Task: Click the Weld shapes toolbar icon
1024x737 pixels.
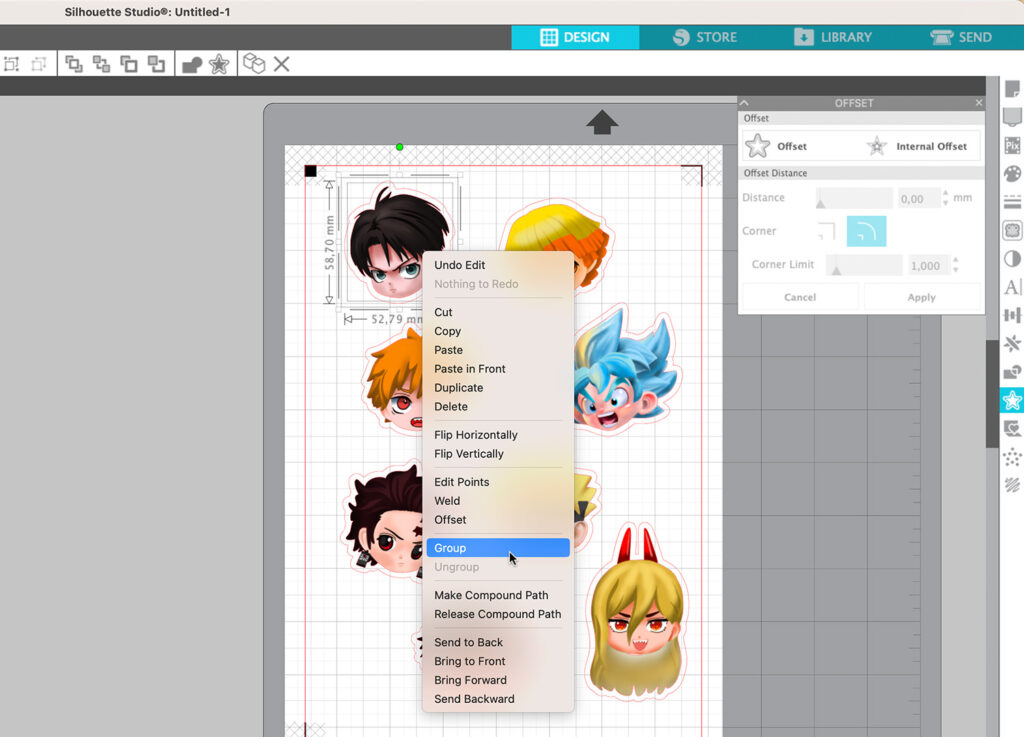Action: pos(192,64)
